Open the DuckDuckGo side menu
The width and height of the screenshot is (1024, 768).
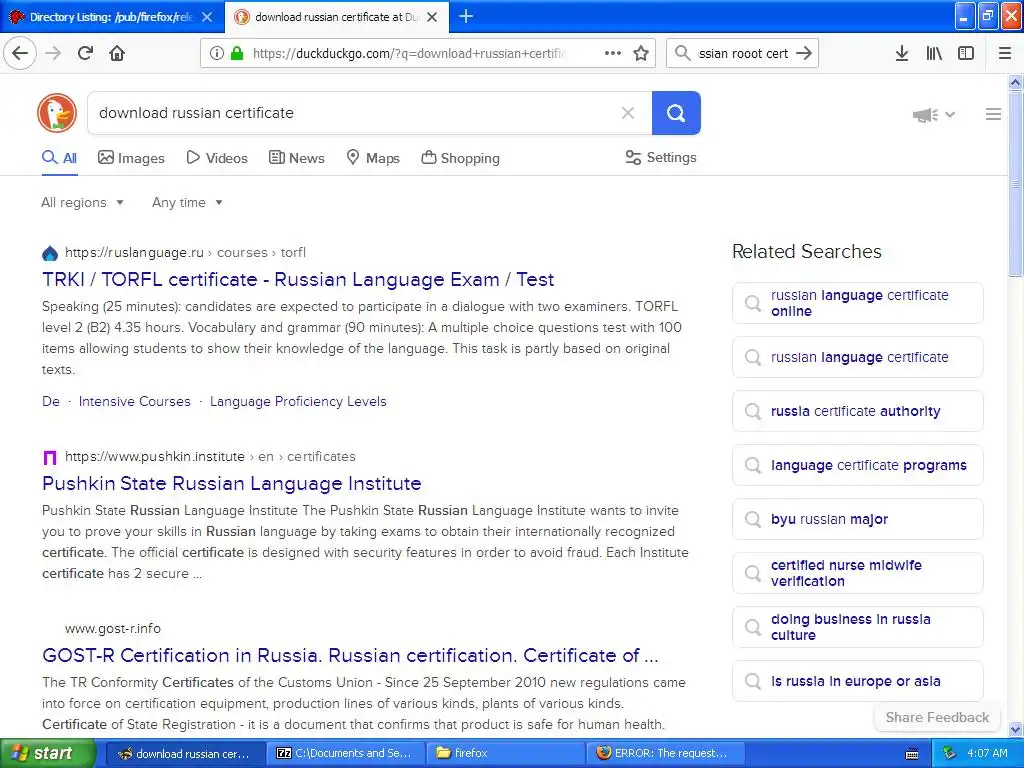coord(993,114)
